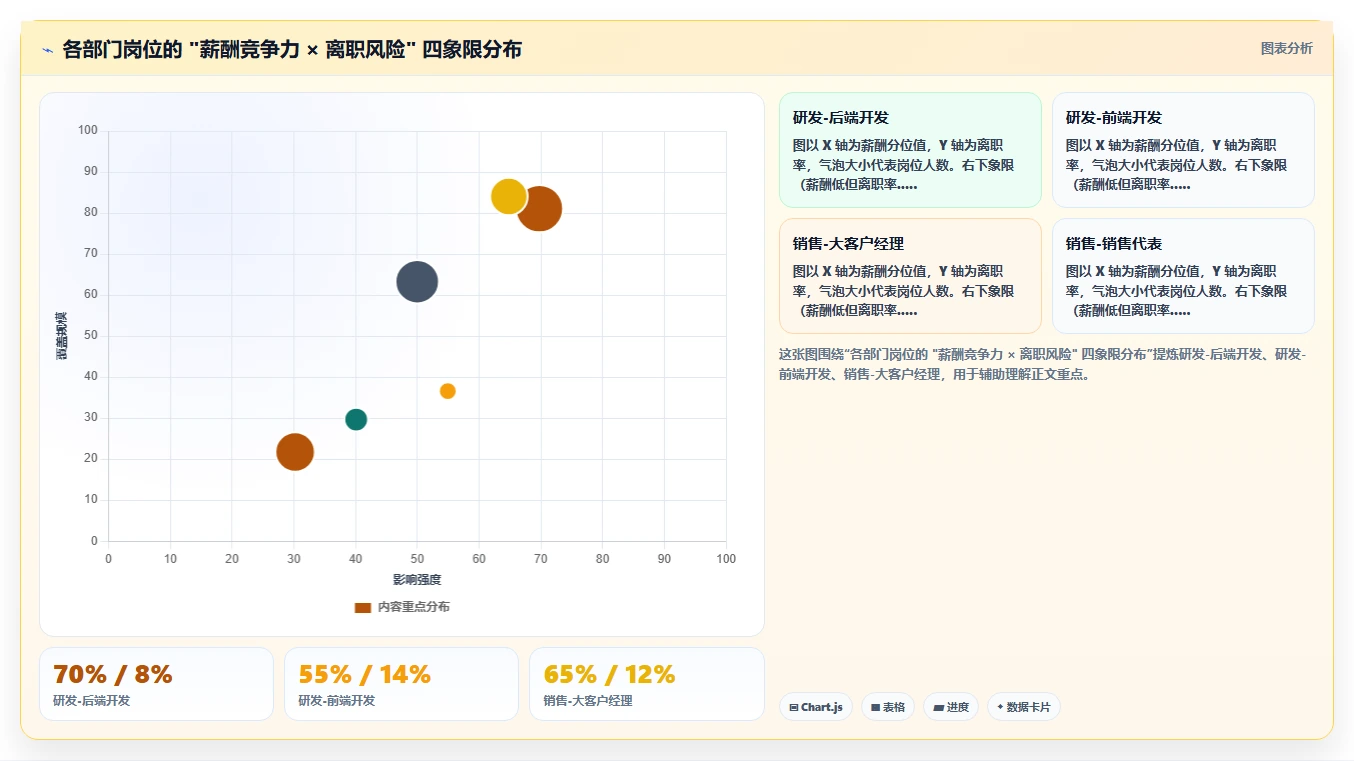Open the 销售-销售代表 info card
This screenshot has width=1354, height=761.
1183,276
